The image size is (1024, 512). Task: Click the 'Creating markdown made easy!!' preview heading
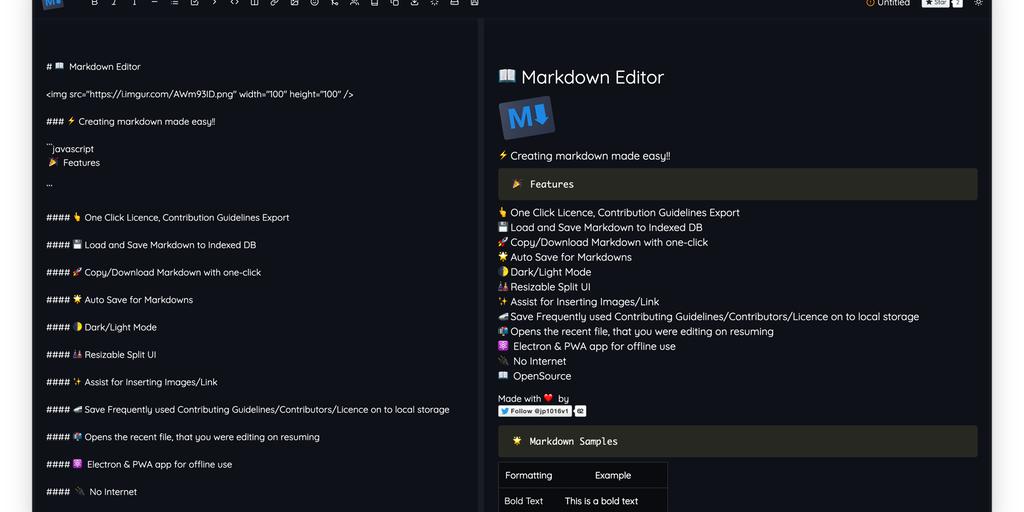point(590,156)
